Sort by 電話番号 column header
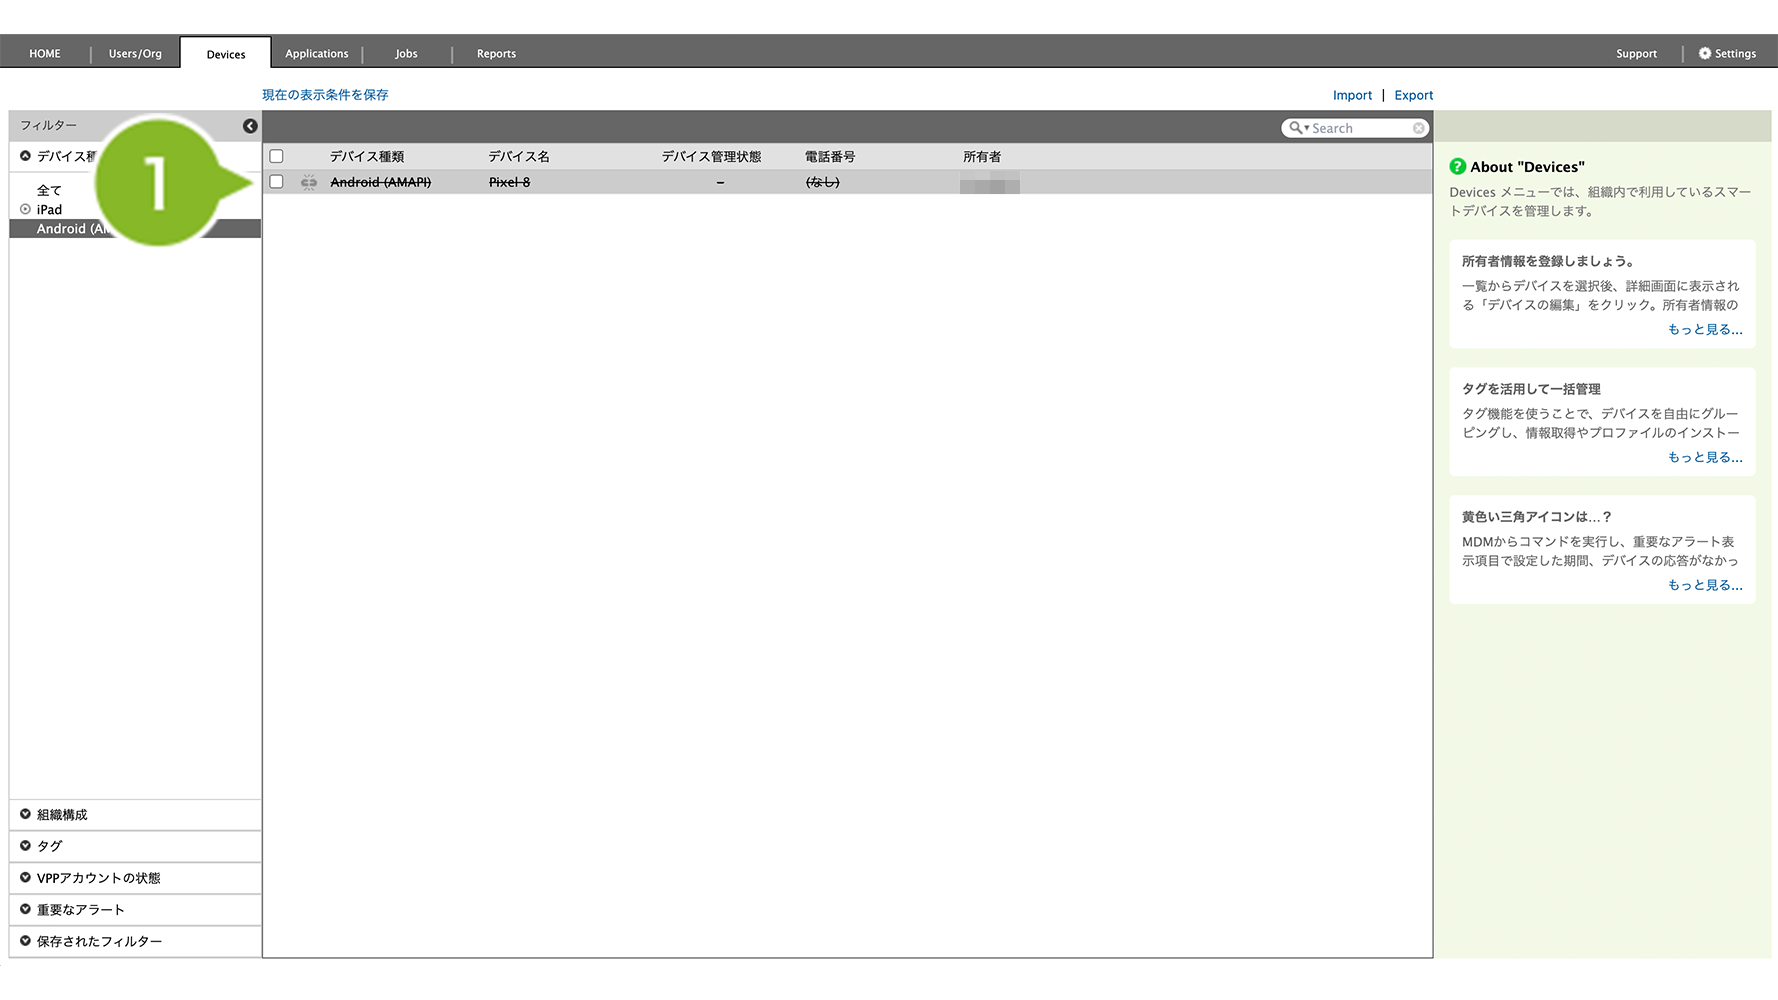 830,156
